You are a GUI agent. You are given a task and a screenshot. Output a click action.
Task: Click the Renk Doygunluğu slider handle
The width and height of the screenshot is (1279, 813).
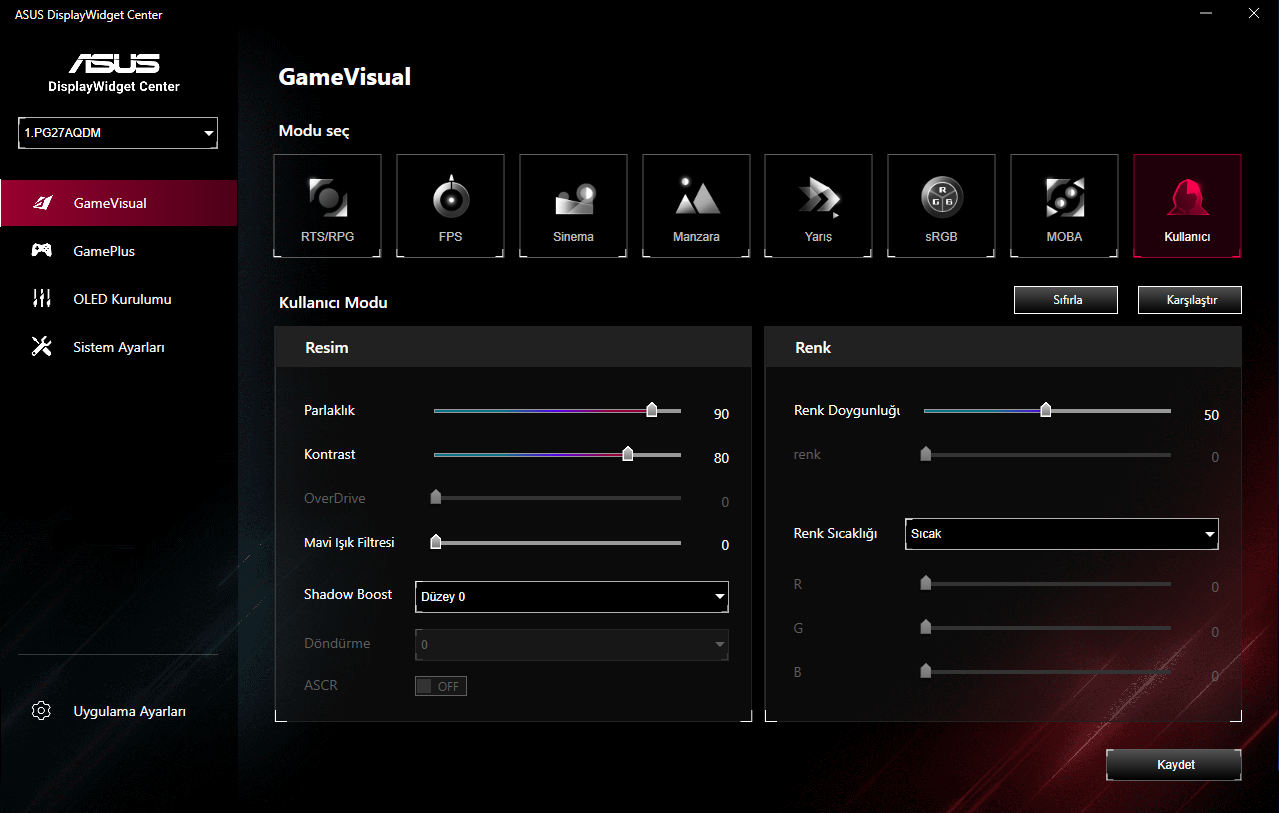pos(1046,409)
